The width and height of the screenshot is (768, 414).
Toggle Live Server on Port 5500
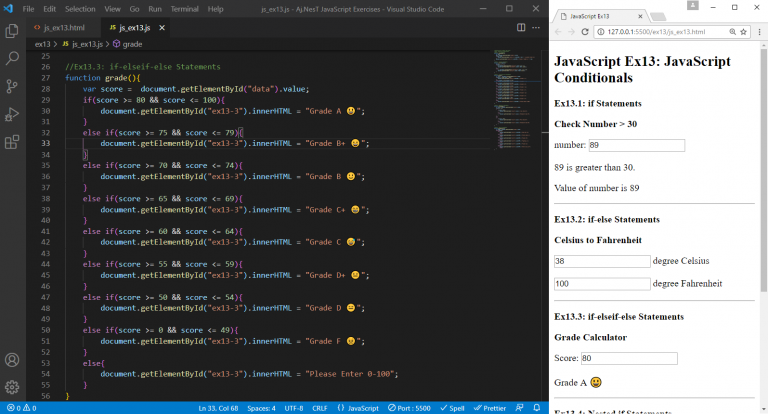coord(408,408)
